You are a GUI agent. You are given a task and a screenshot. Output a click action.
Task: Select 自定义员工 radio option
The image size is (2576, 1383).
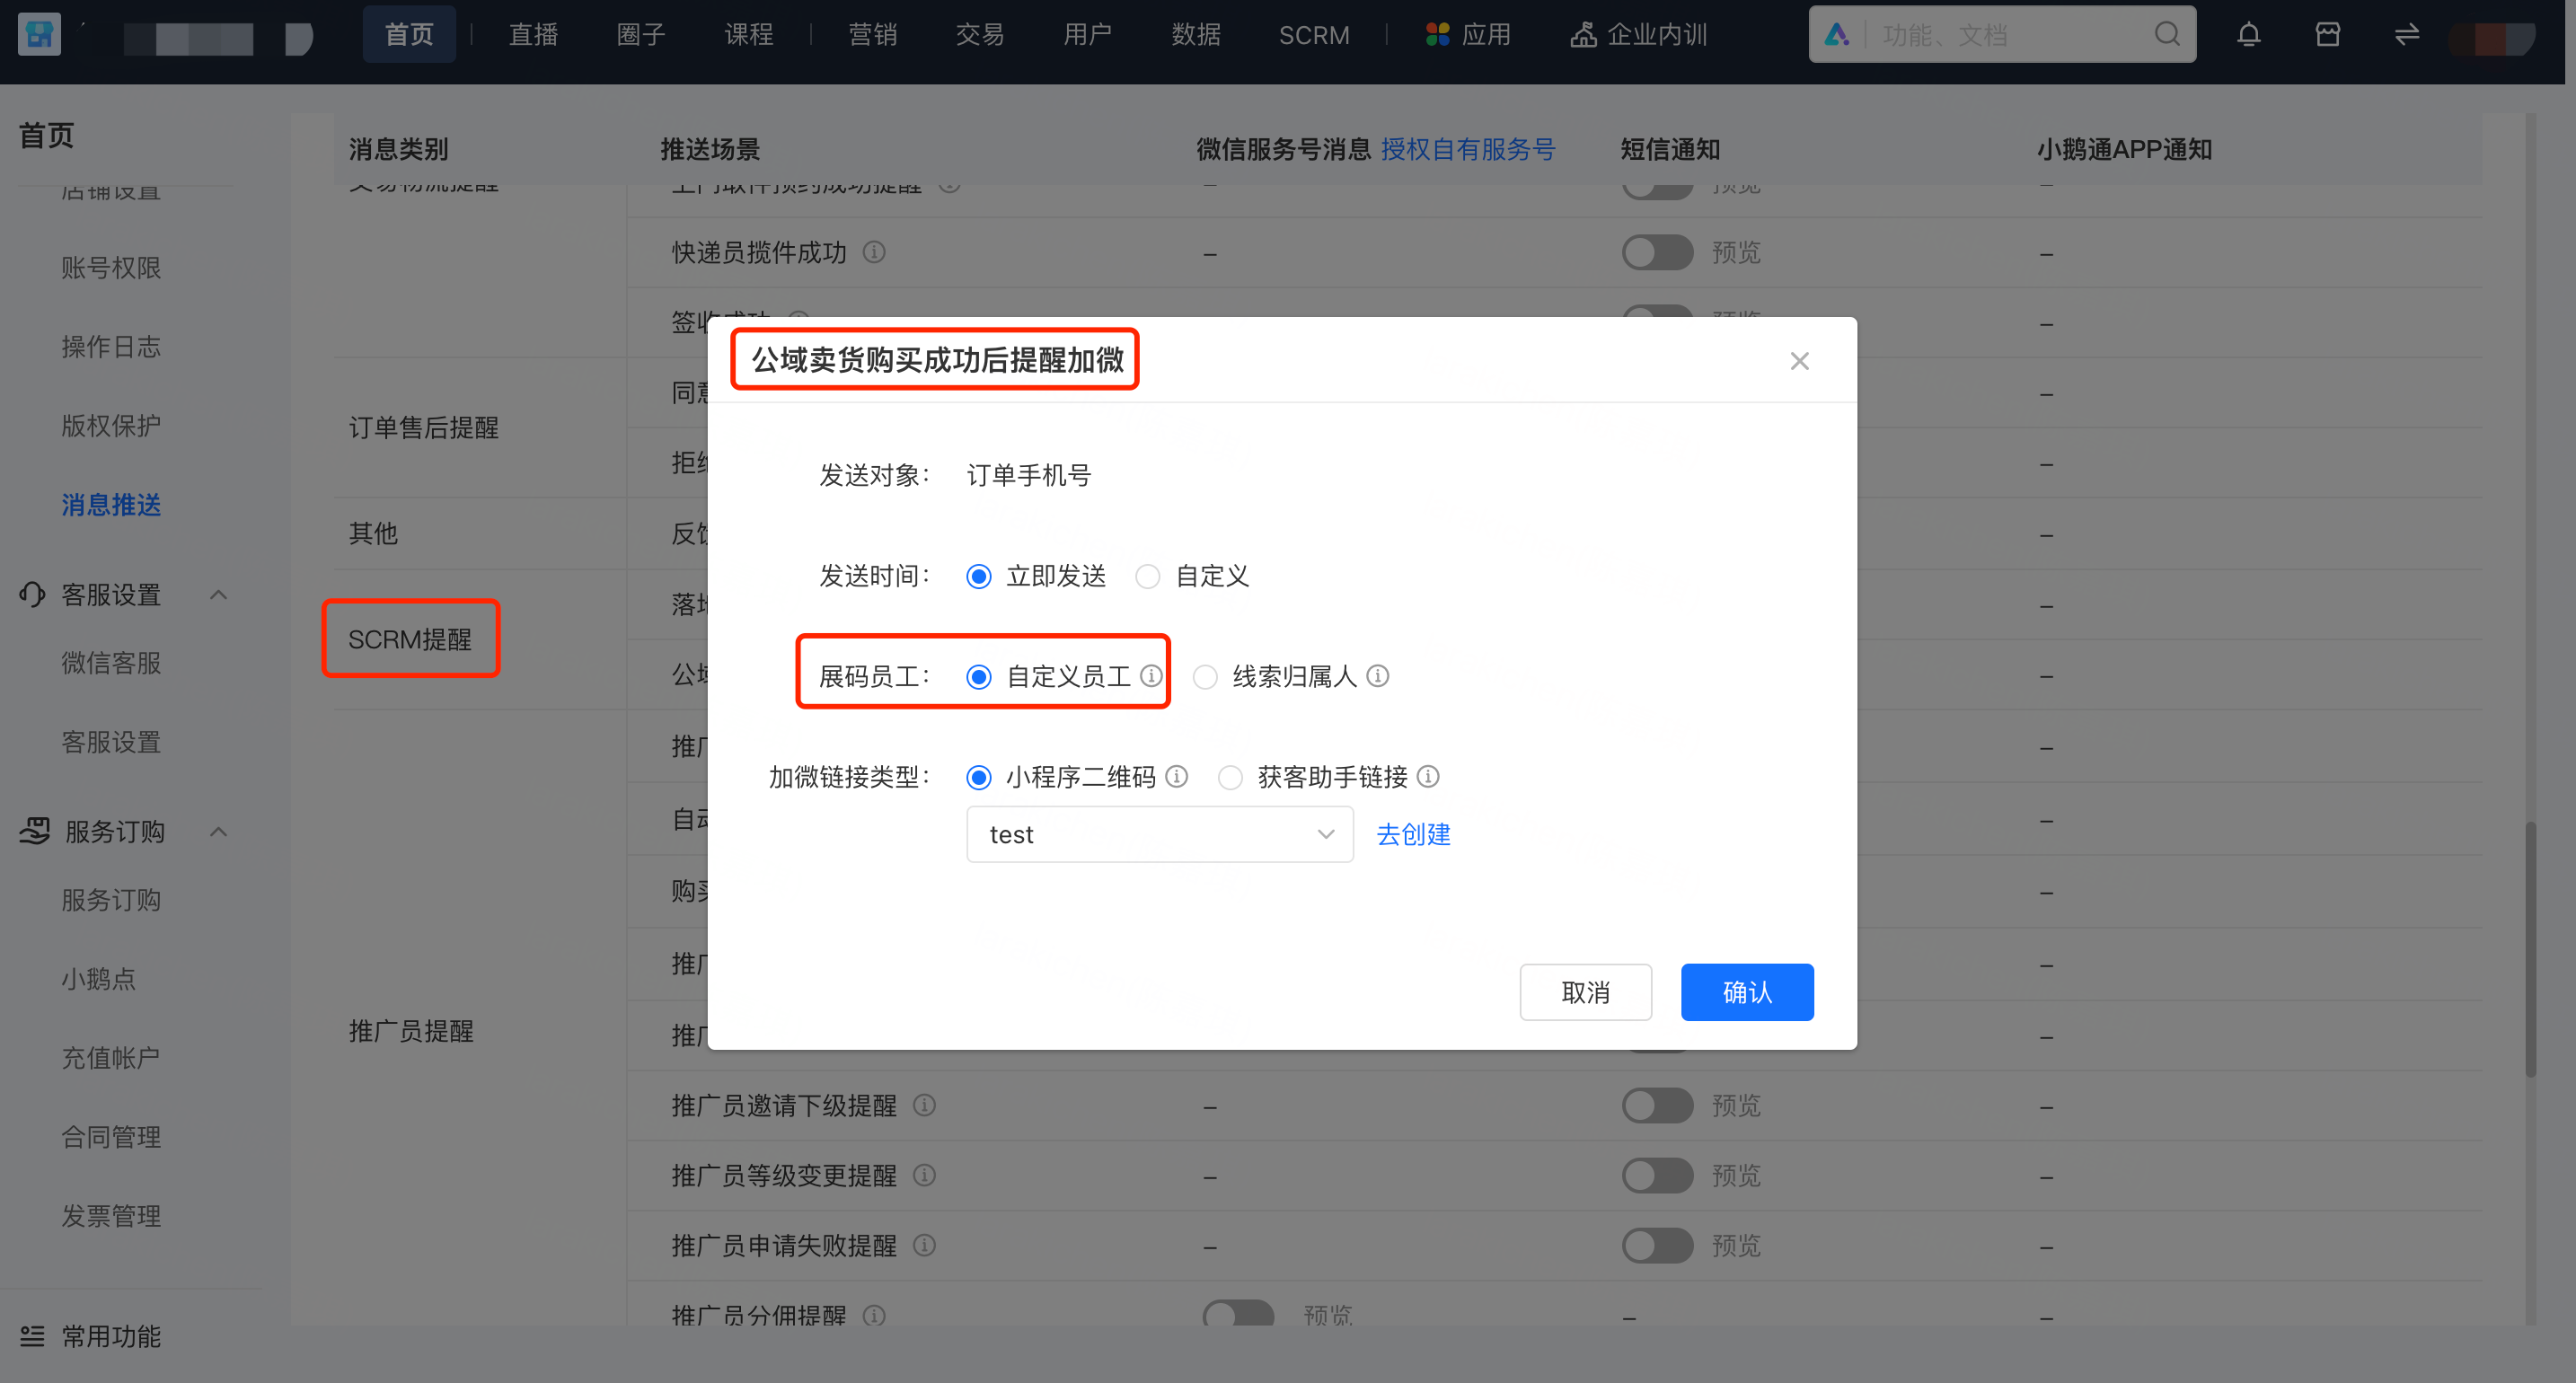(979, 676)
